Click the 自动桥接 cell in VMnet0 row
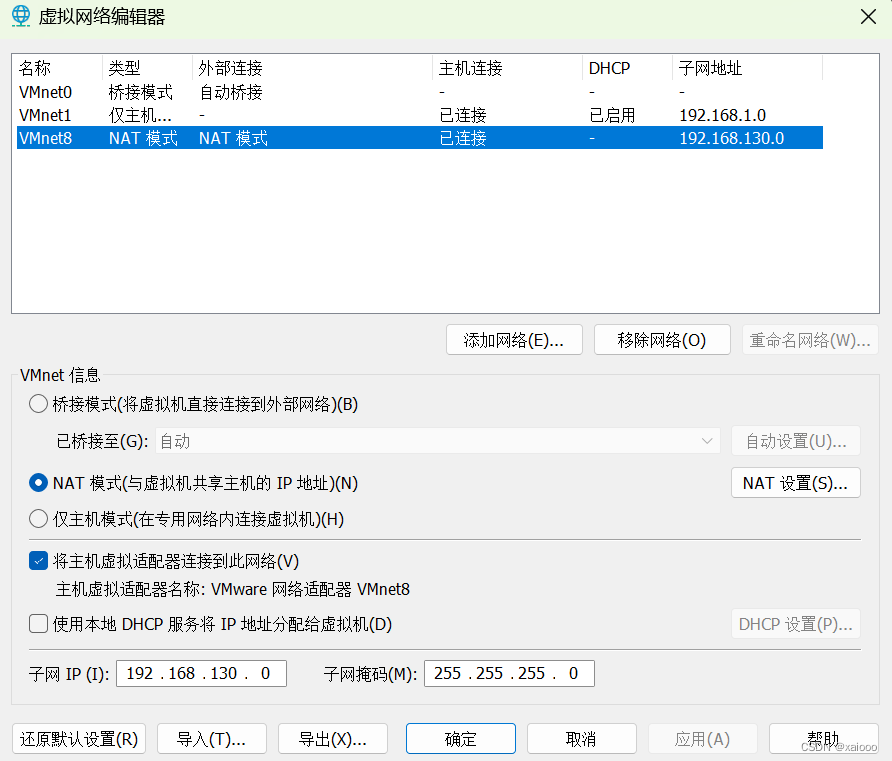The image size is (892, 761). pos(230,92)
